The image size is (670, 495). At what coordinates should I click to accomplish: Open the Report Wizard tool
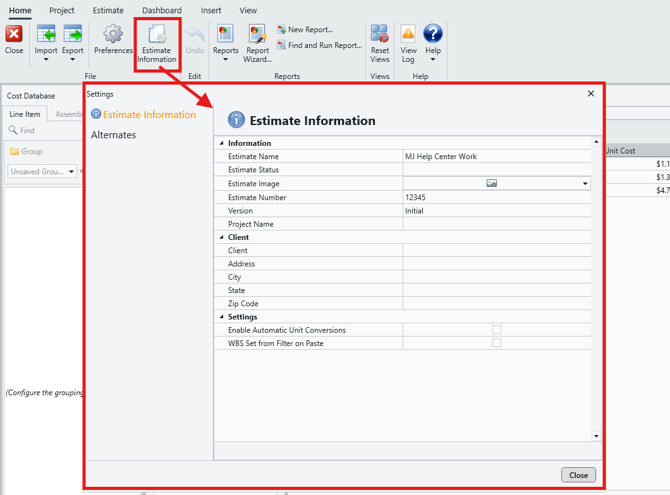(x=257, y=36)
